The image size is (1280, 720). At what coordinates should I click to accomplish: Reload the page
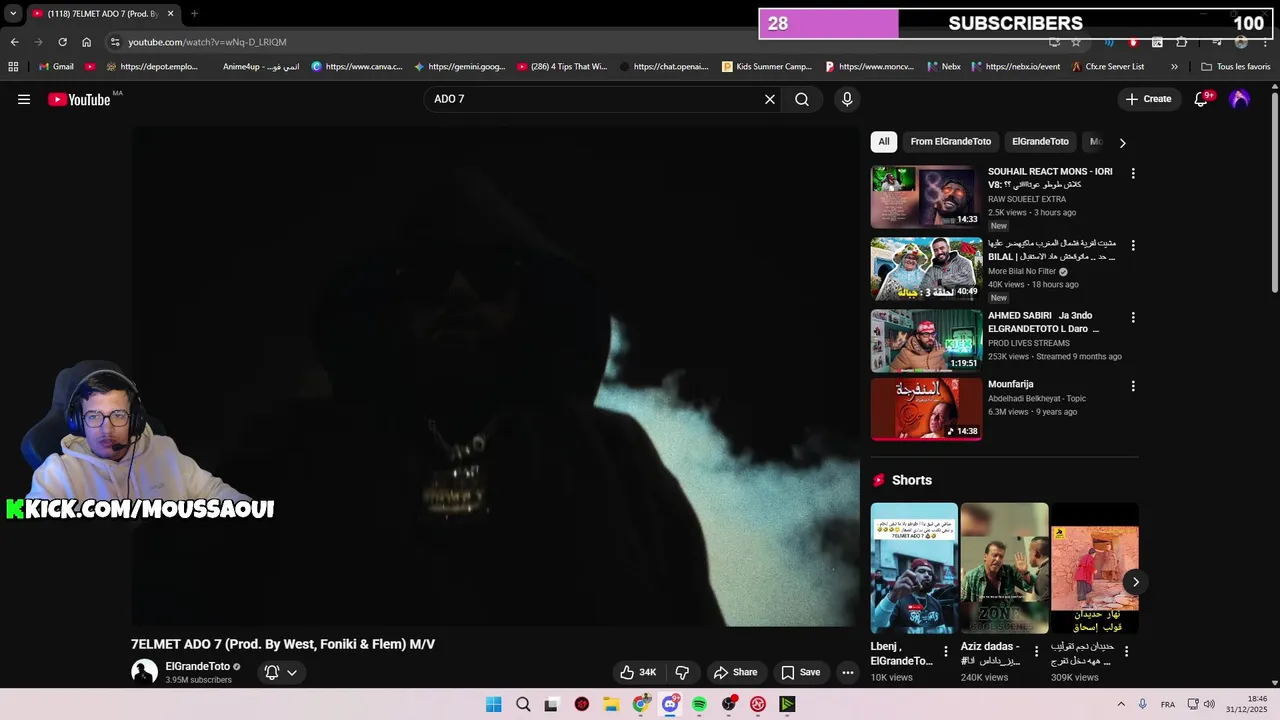62,42
